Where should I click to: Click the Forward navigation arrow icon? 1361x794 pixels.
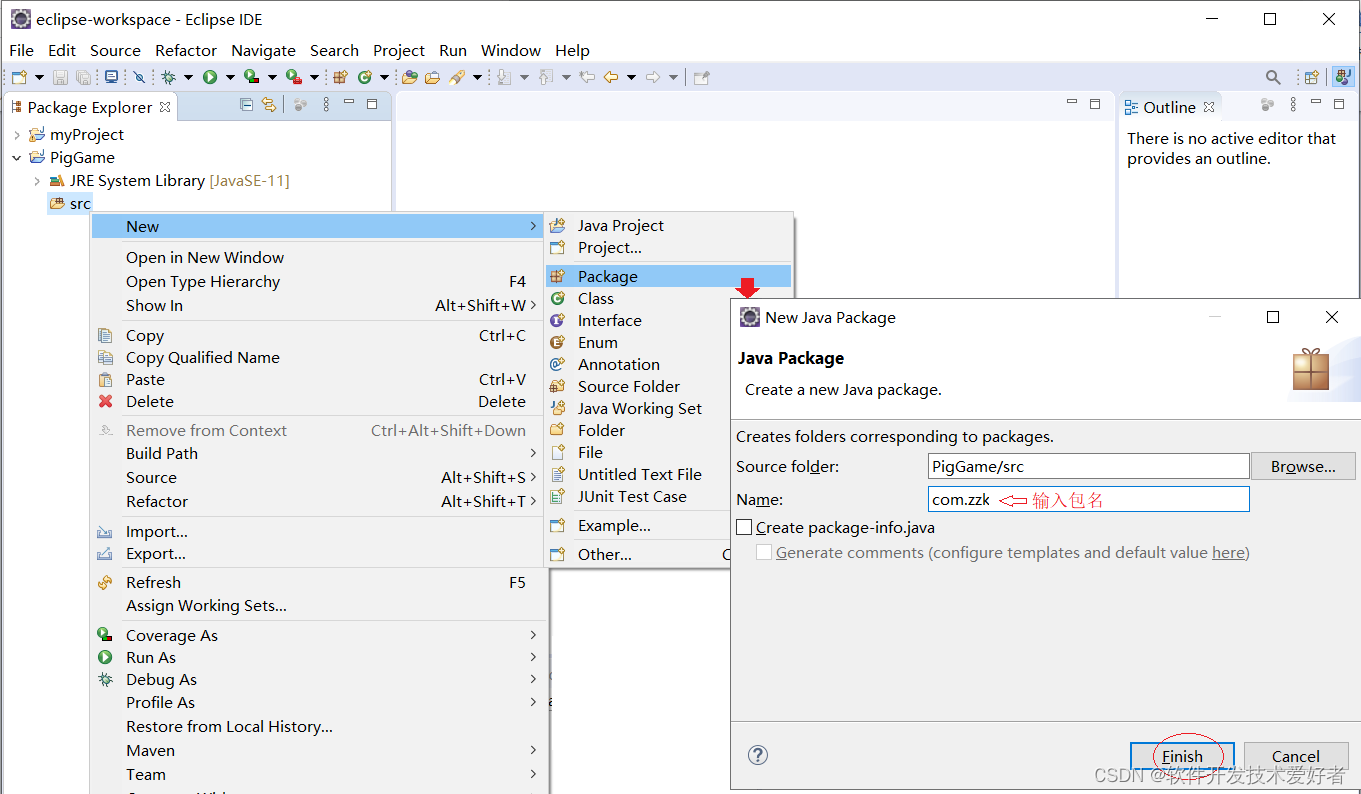click(653, 77)
